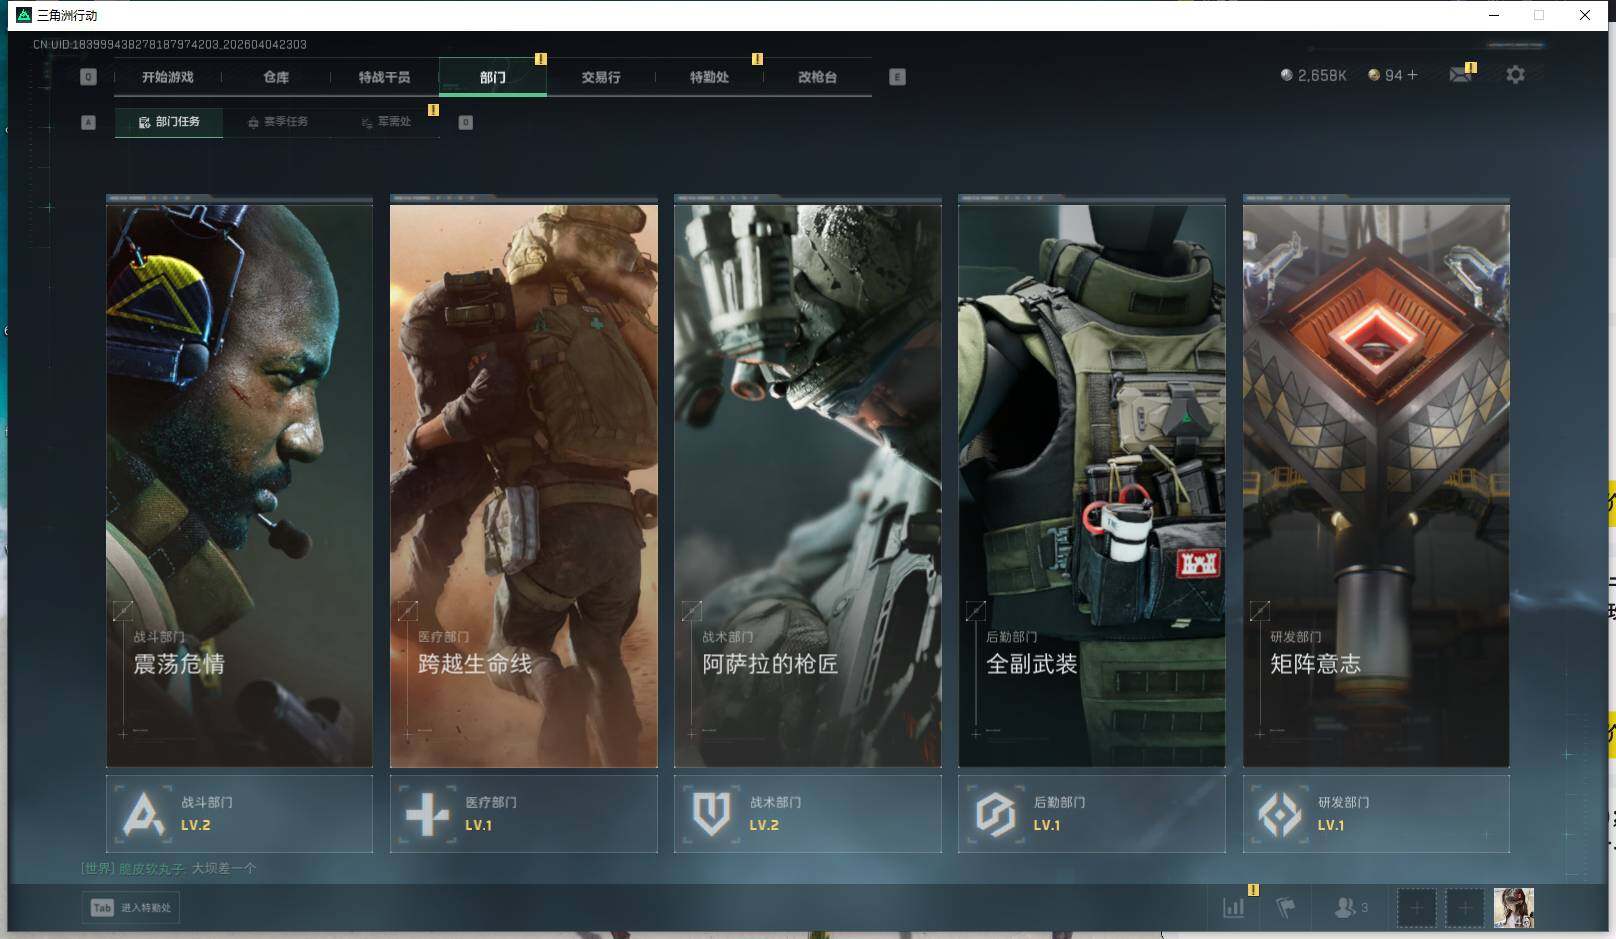Image resolution: width=1616 pixels, height=939 pixels.
Task: Select the 部门任务 sub-tab
Action: pos(169,122)
